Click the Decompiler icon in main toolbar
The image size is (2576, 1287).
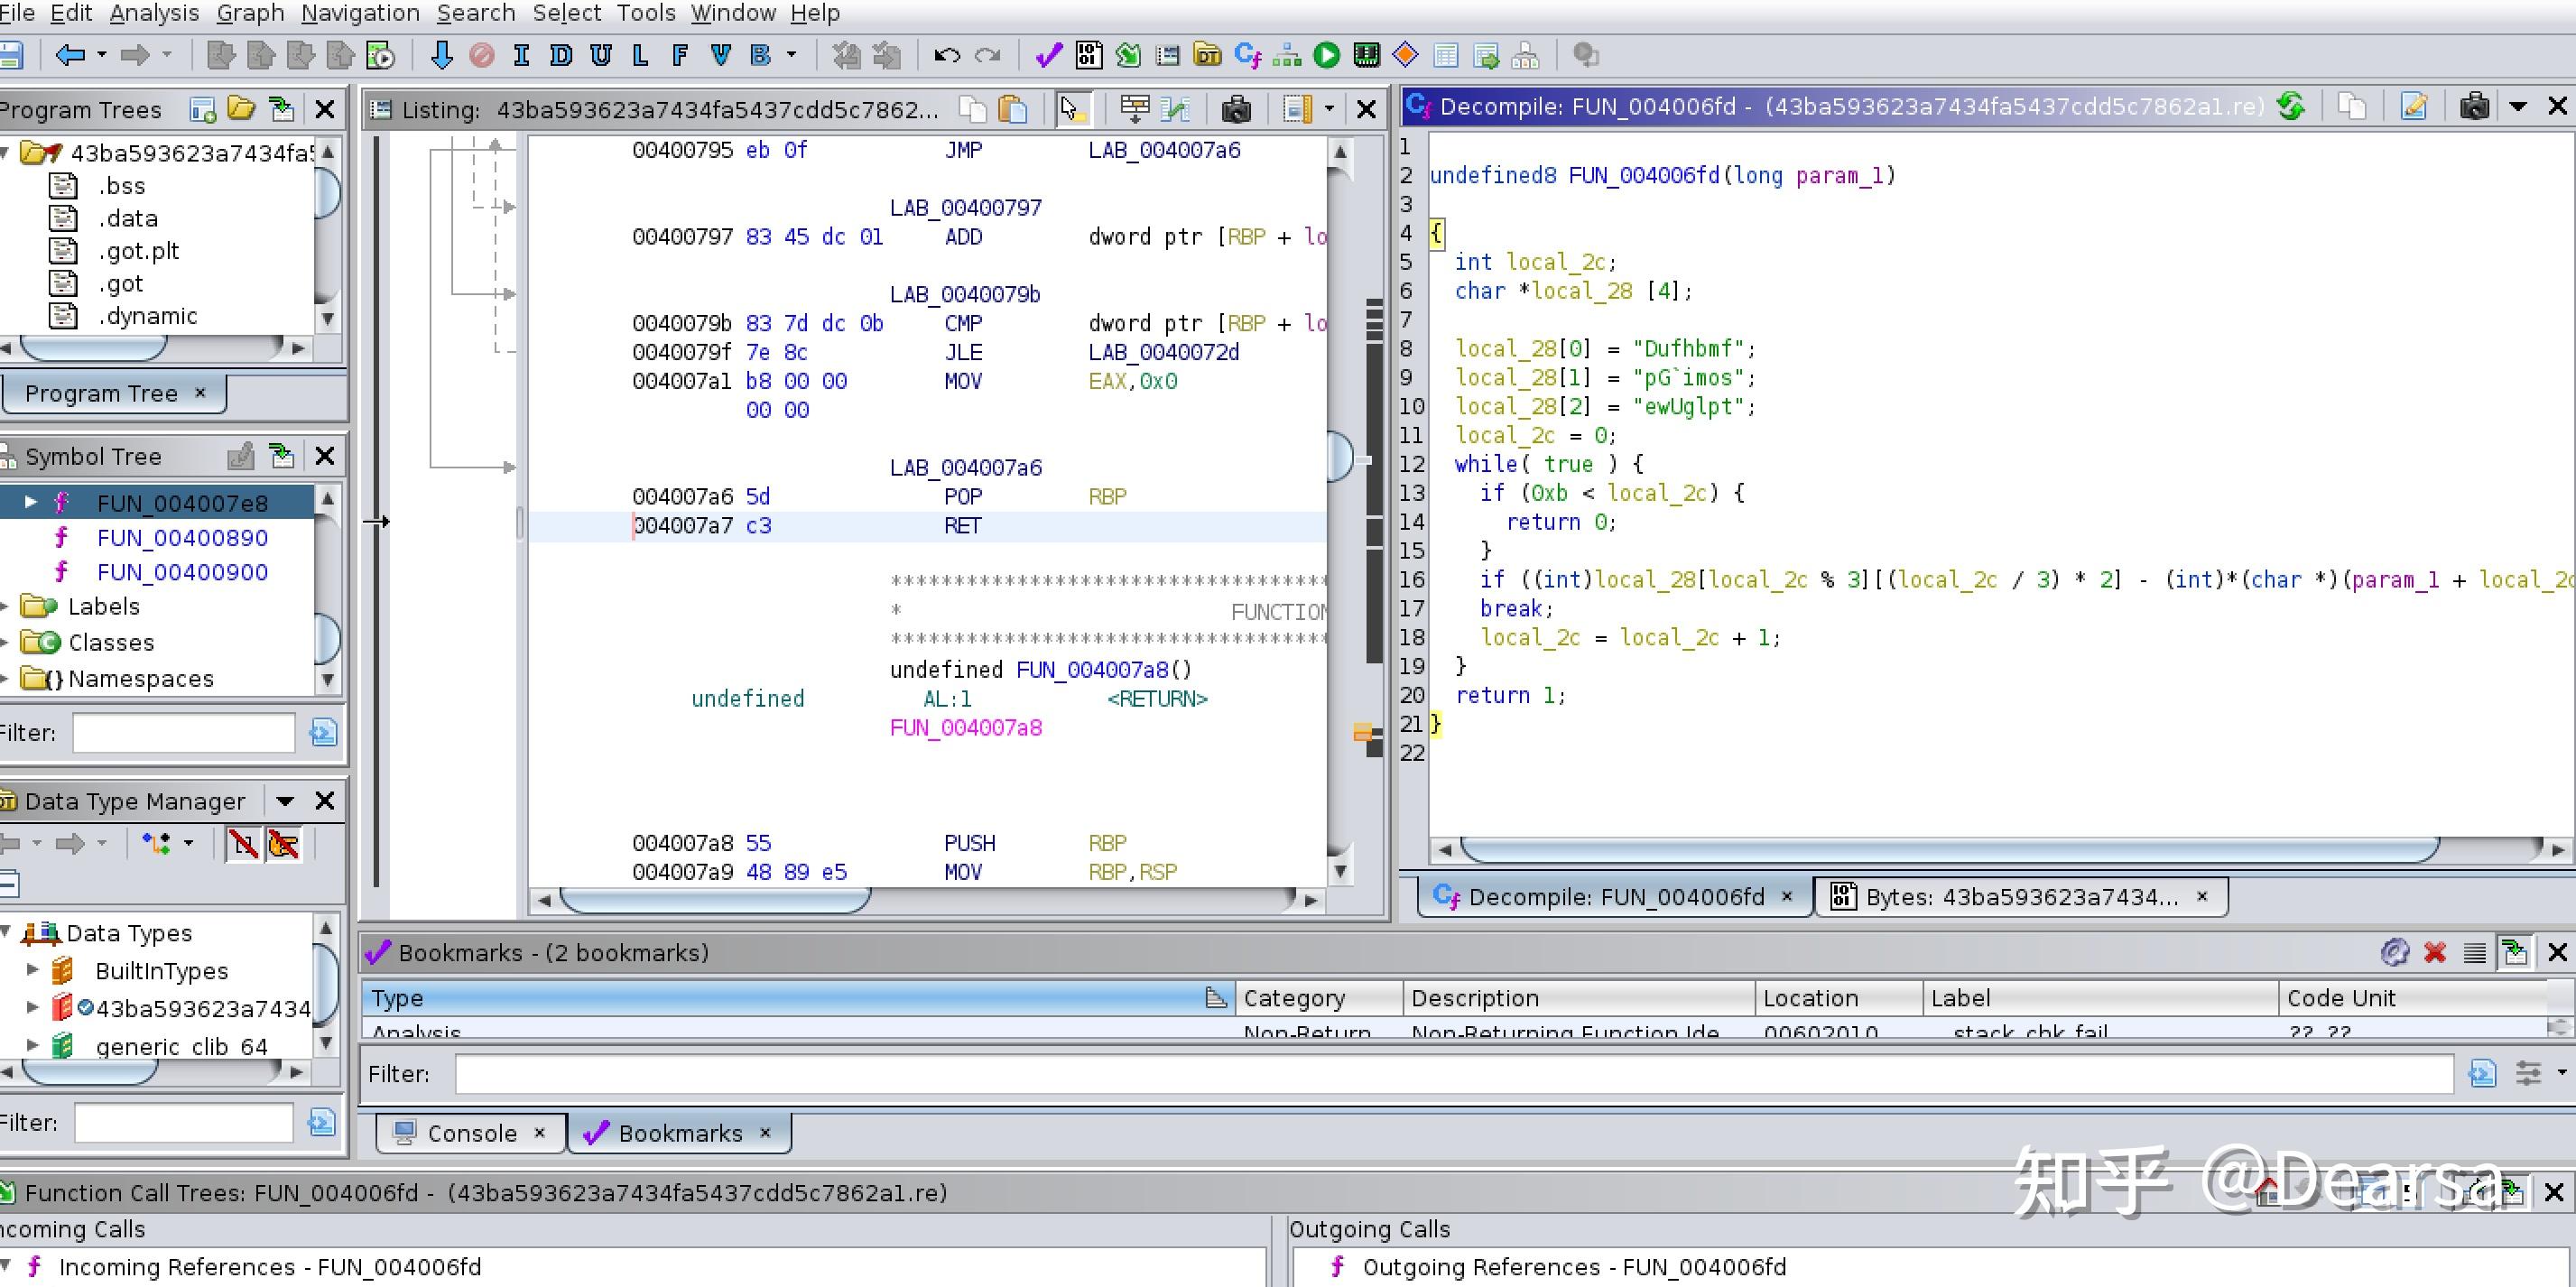pos(1247,55)
